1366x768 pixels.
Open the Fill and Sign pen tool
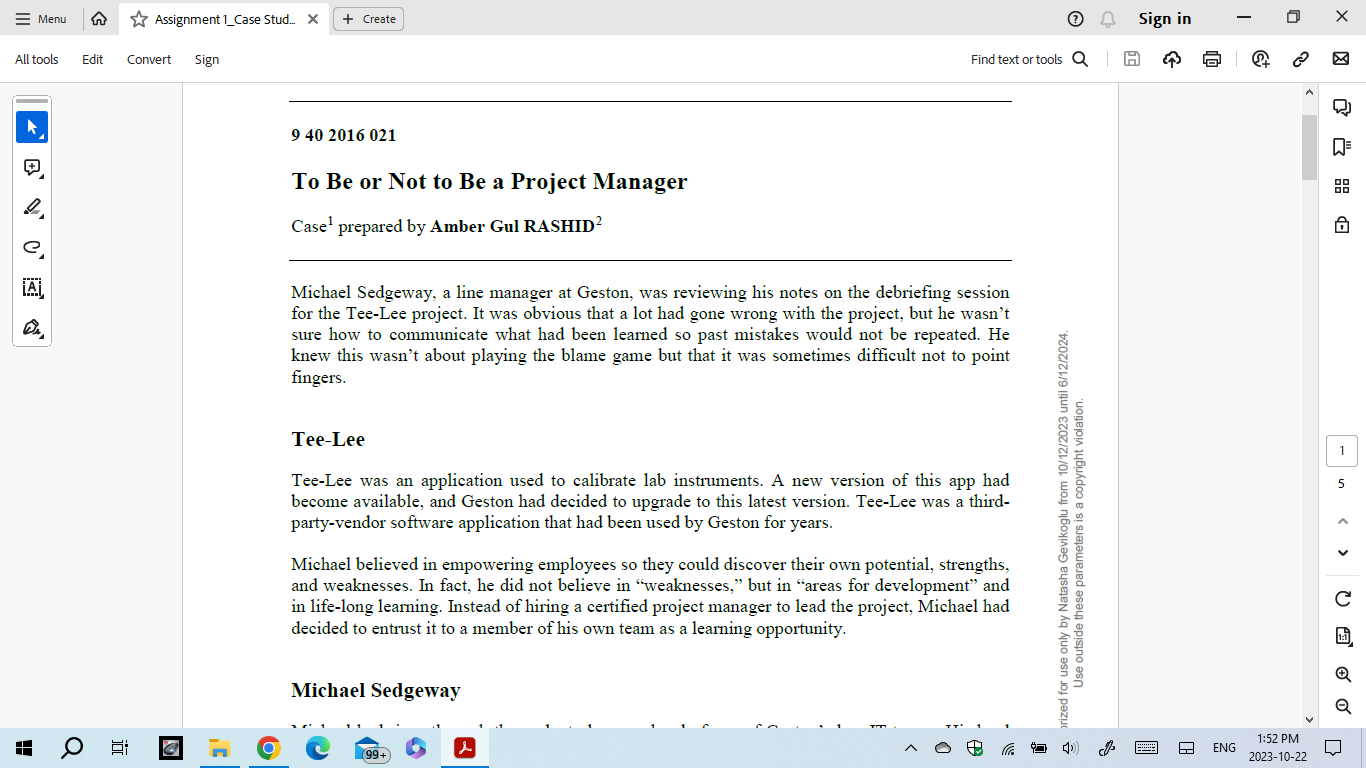pyautogui.click(x=31, y=327)
